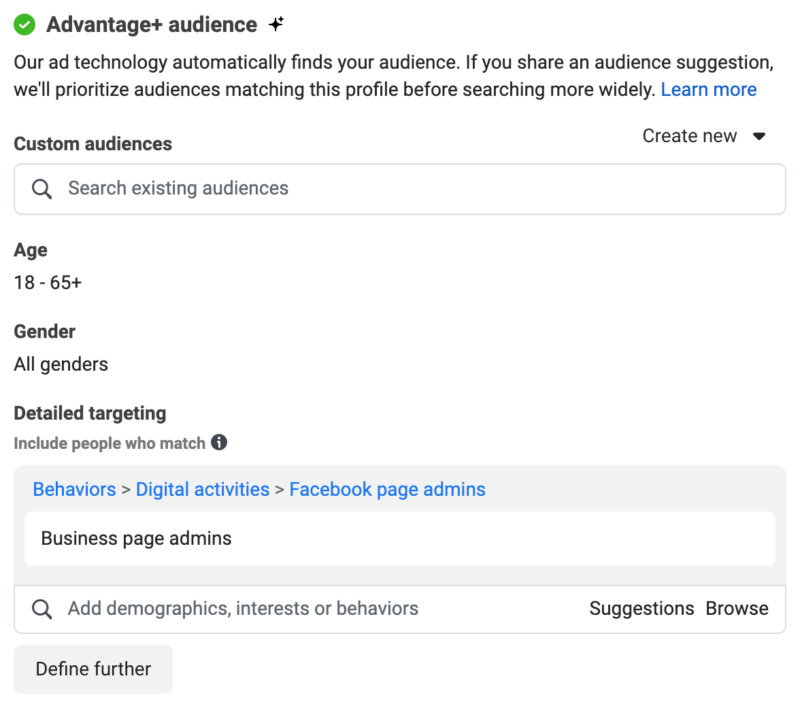Select the All genders value

tap(61, 364)
